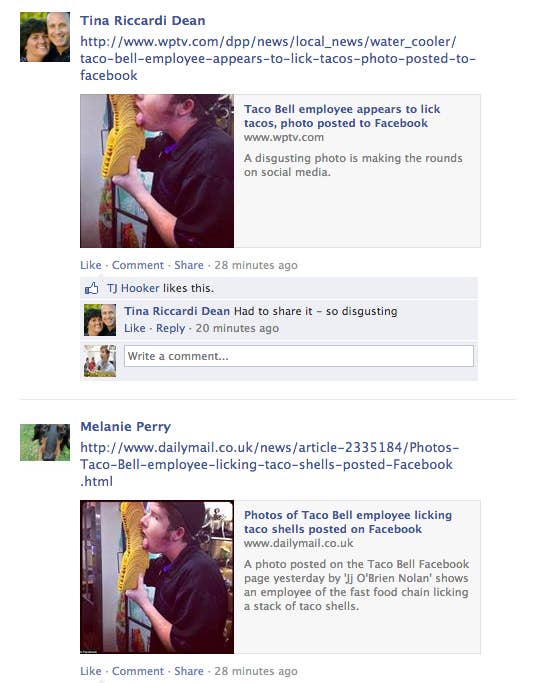Click your avatar beside the comment box
The image size is (536, 683).
tap(100, 361)
